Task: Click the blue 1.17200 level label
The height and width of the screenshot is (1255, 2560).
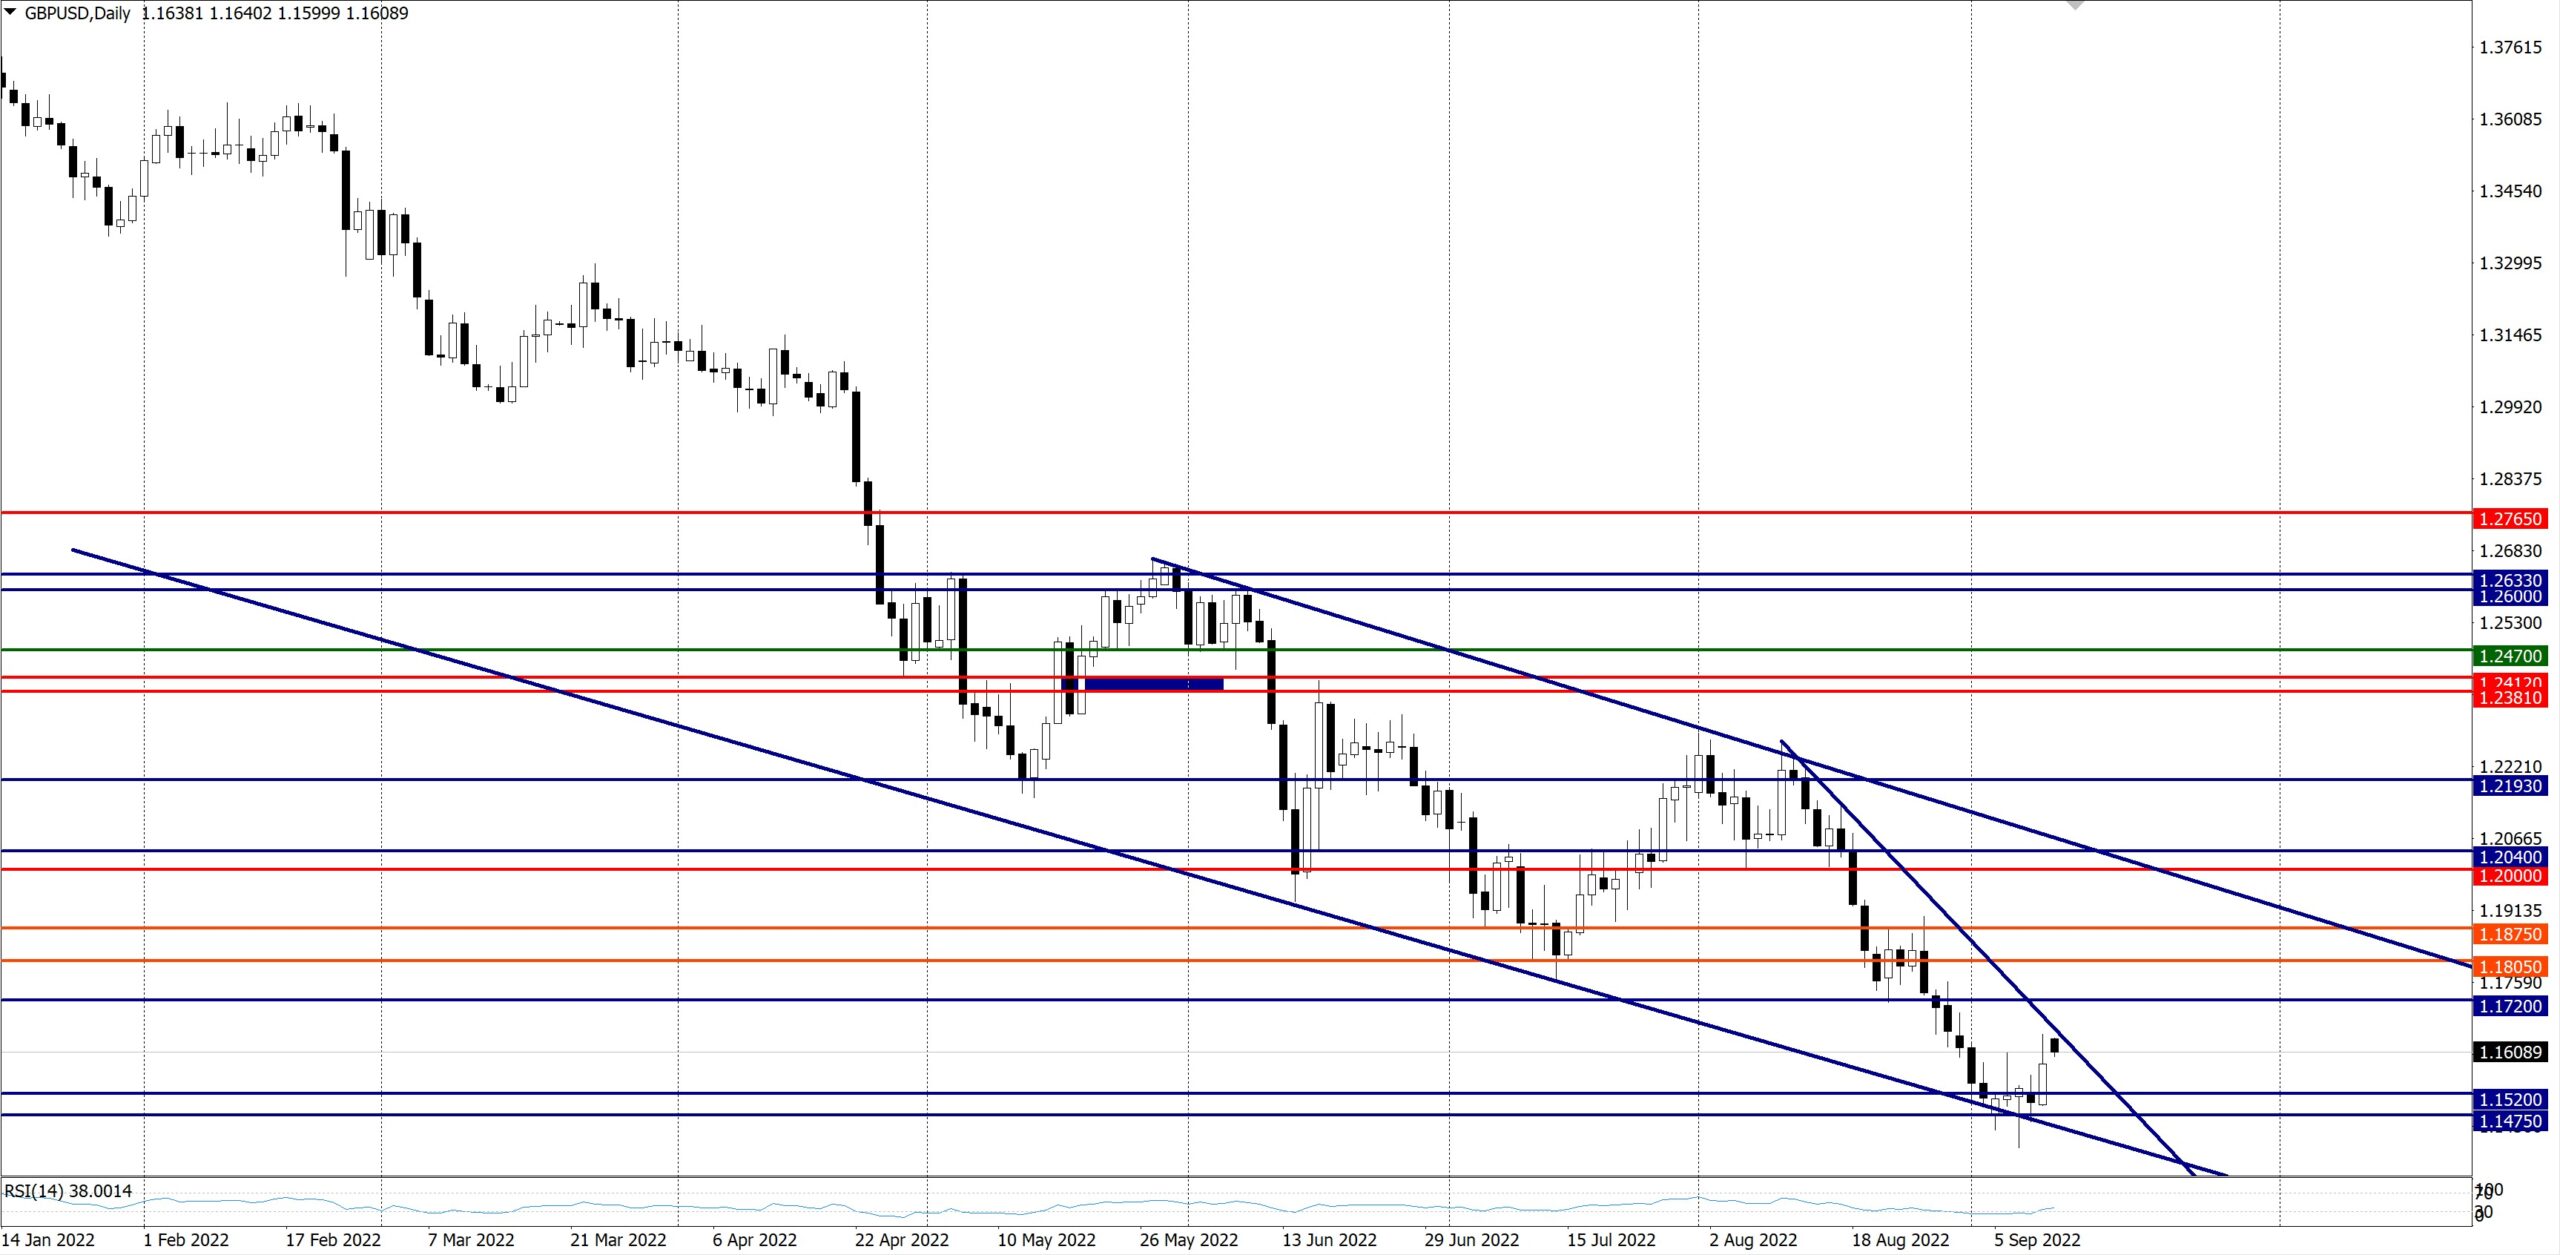Action: pos(2509,1006)
